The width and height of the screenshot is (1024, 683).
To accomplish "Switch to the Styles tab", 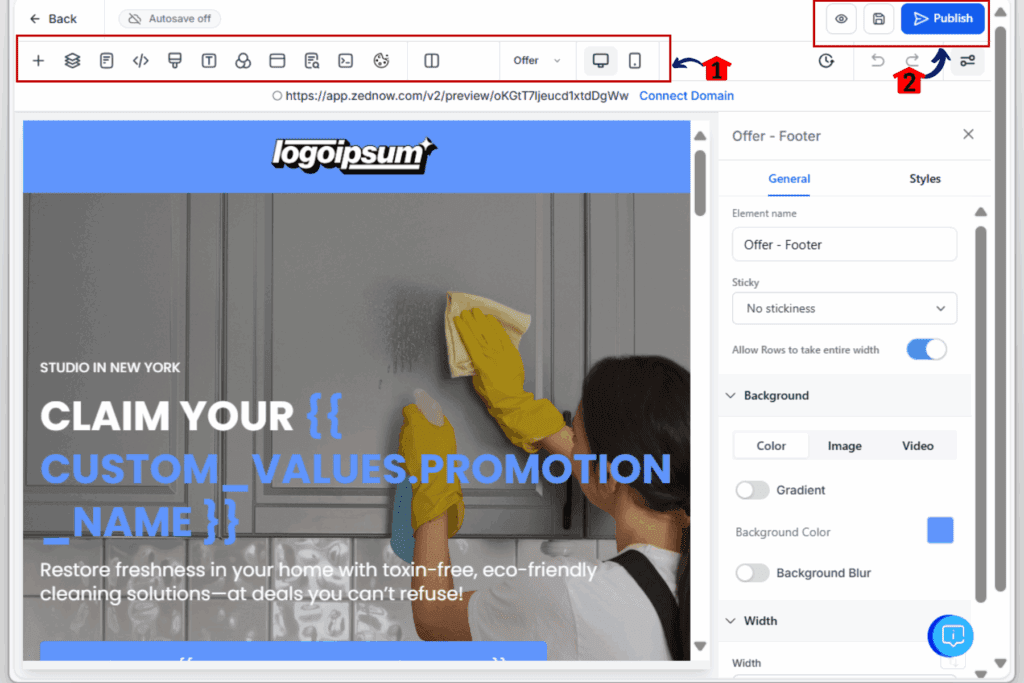I will coord(925,179).
